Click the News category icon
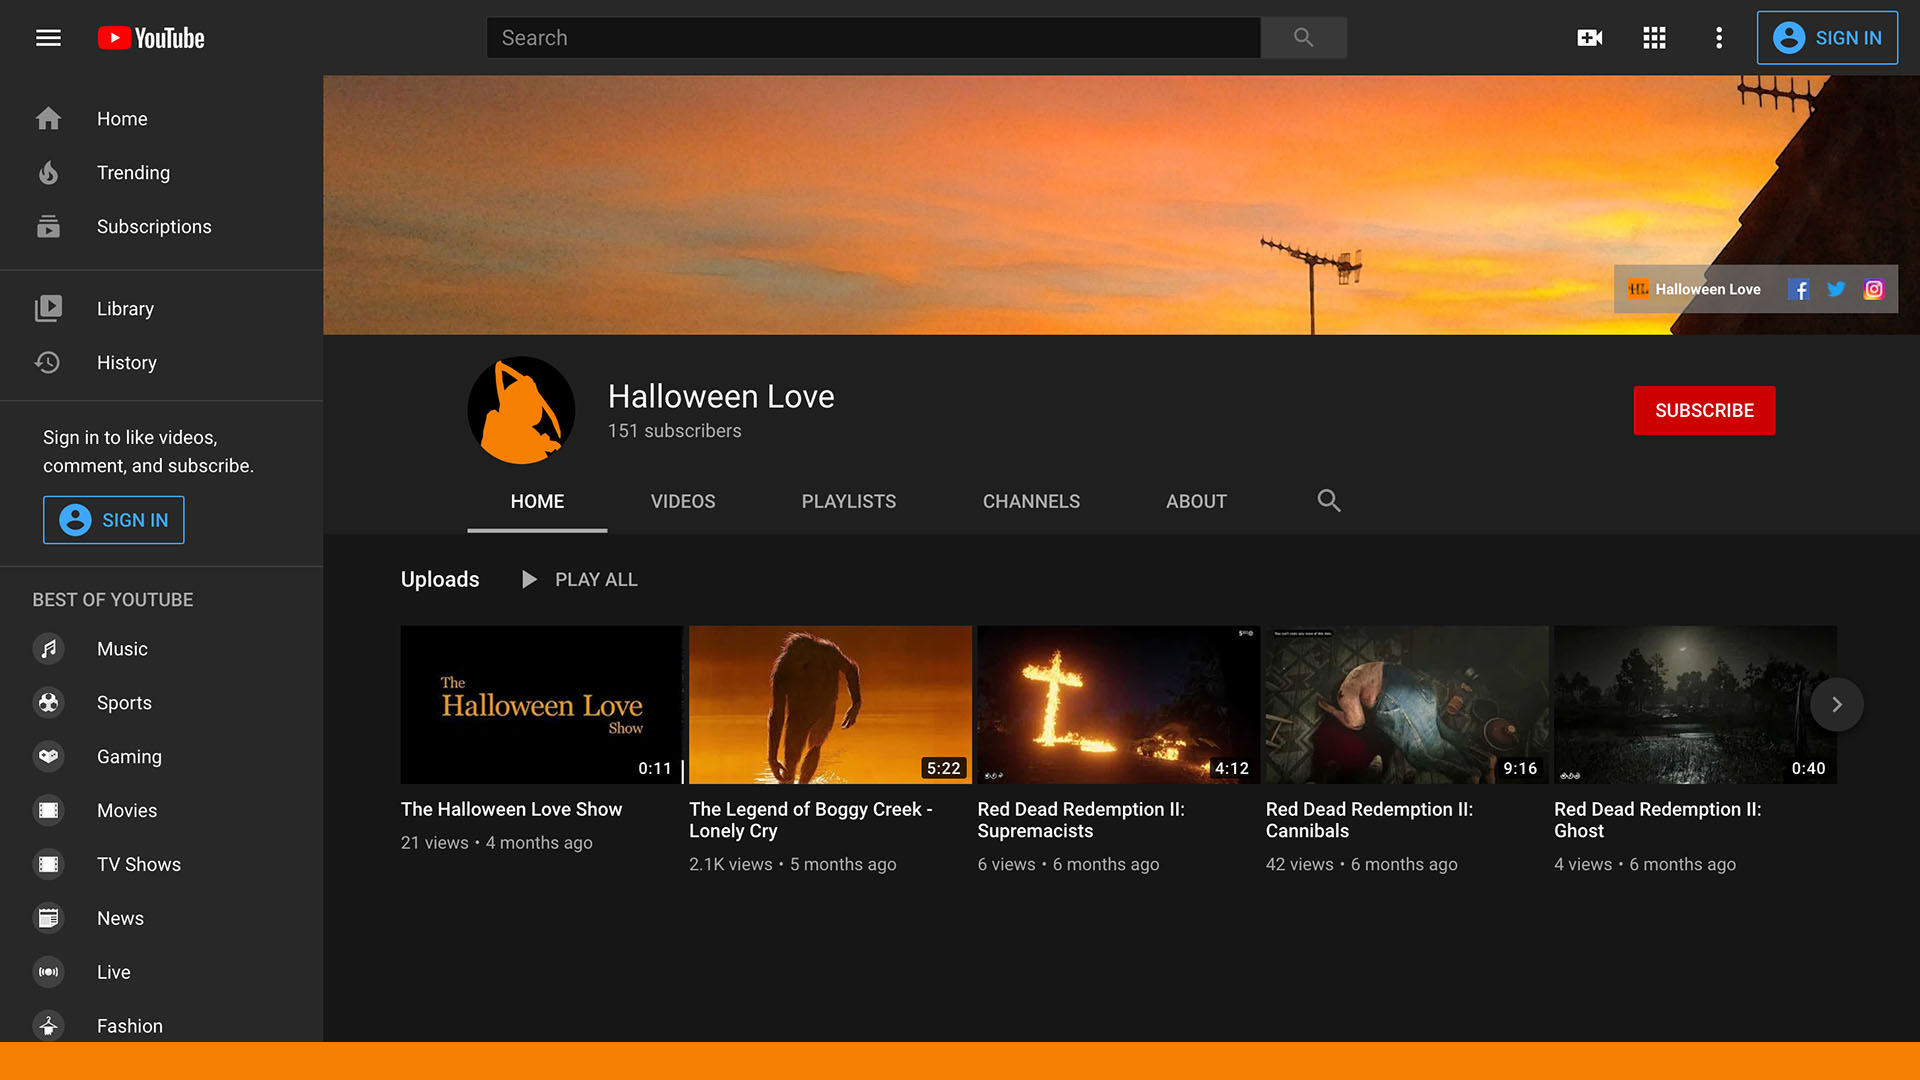 [x=48, y=919]
